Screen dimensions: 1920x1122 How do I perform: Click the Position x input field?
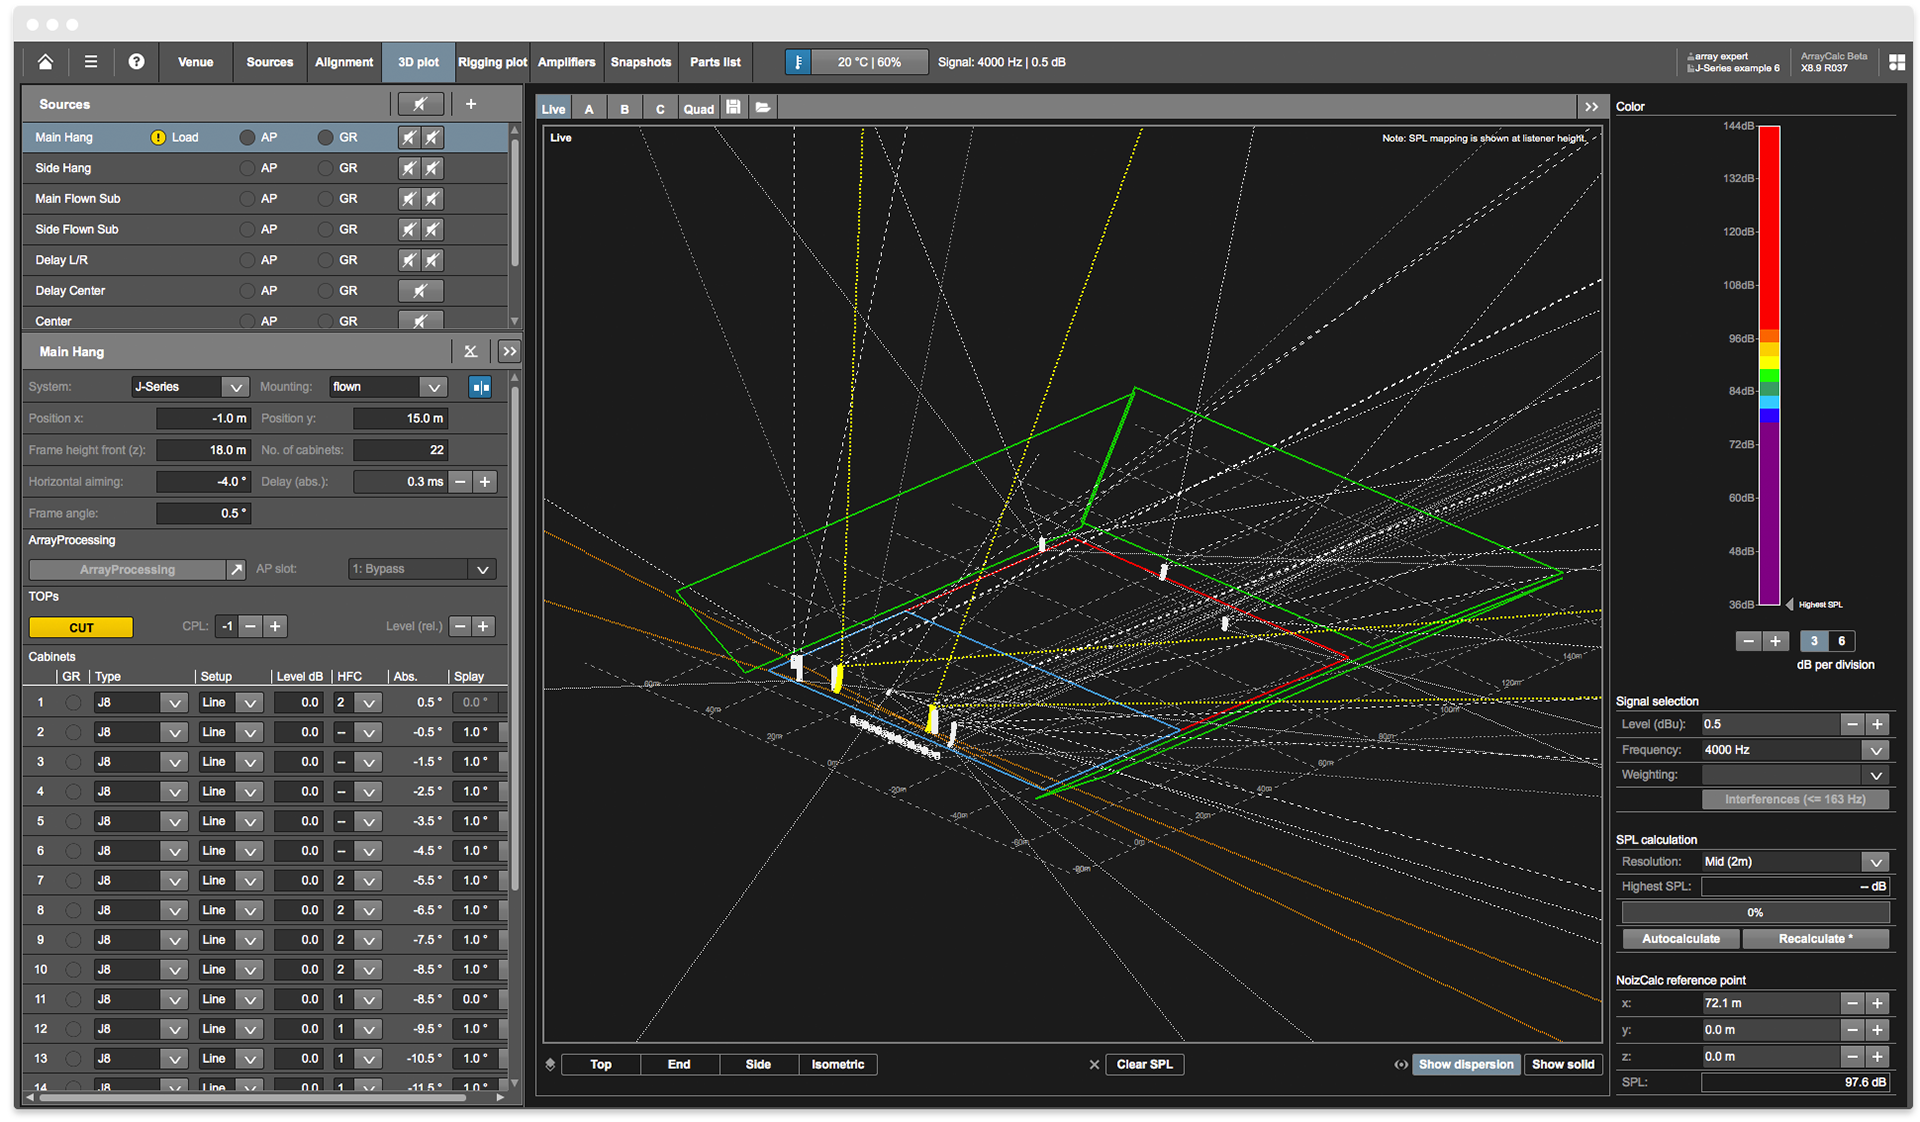tap(203, 419)
